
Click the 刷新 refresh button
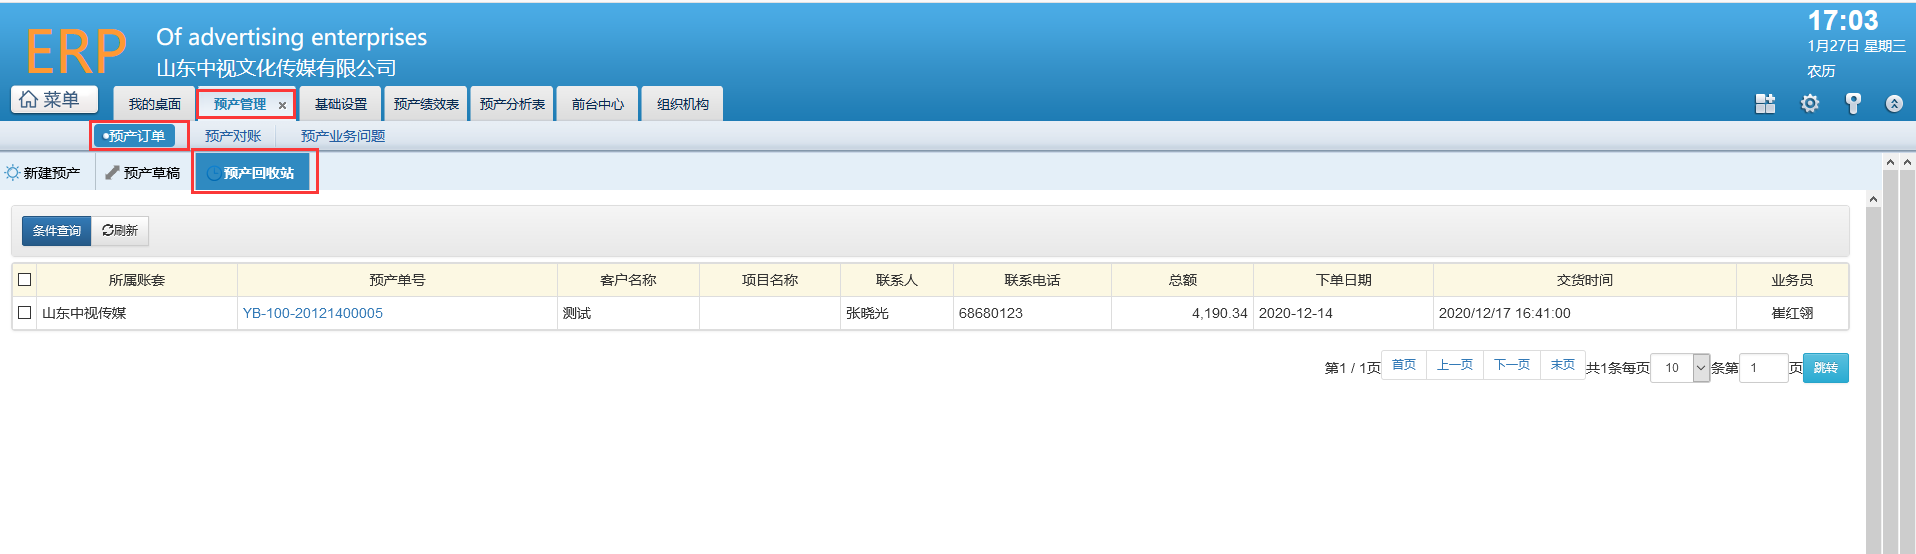[120, 231]
